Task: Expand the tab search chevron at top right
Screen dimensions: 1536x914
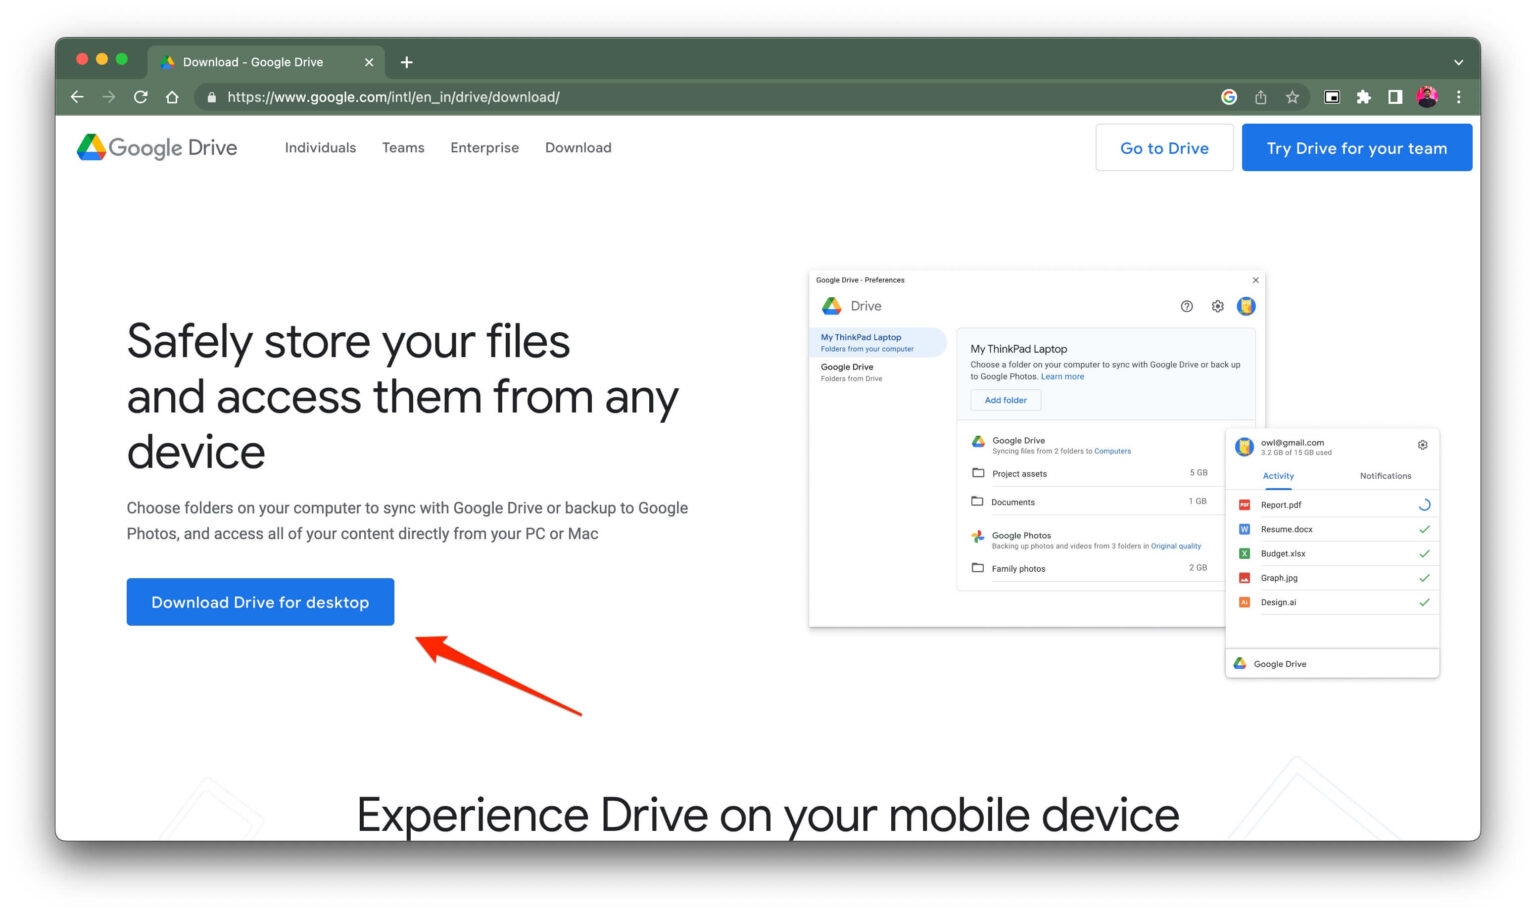Action: tap(1458, 61)
